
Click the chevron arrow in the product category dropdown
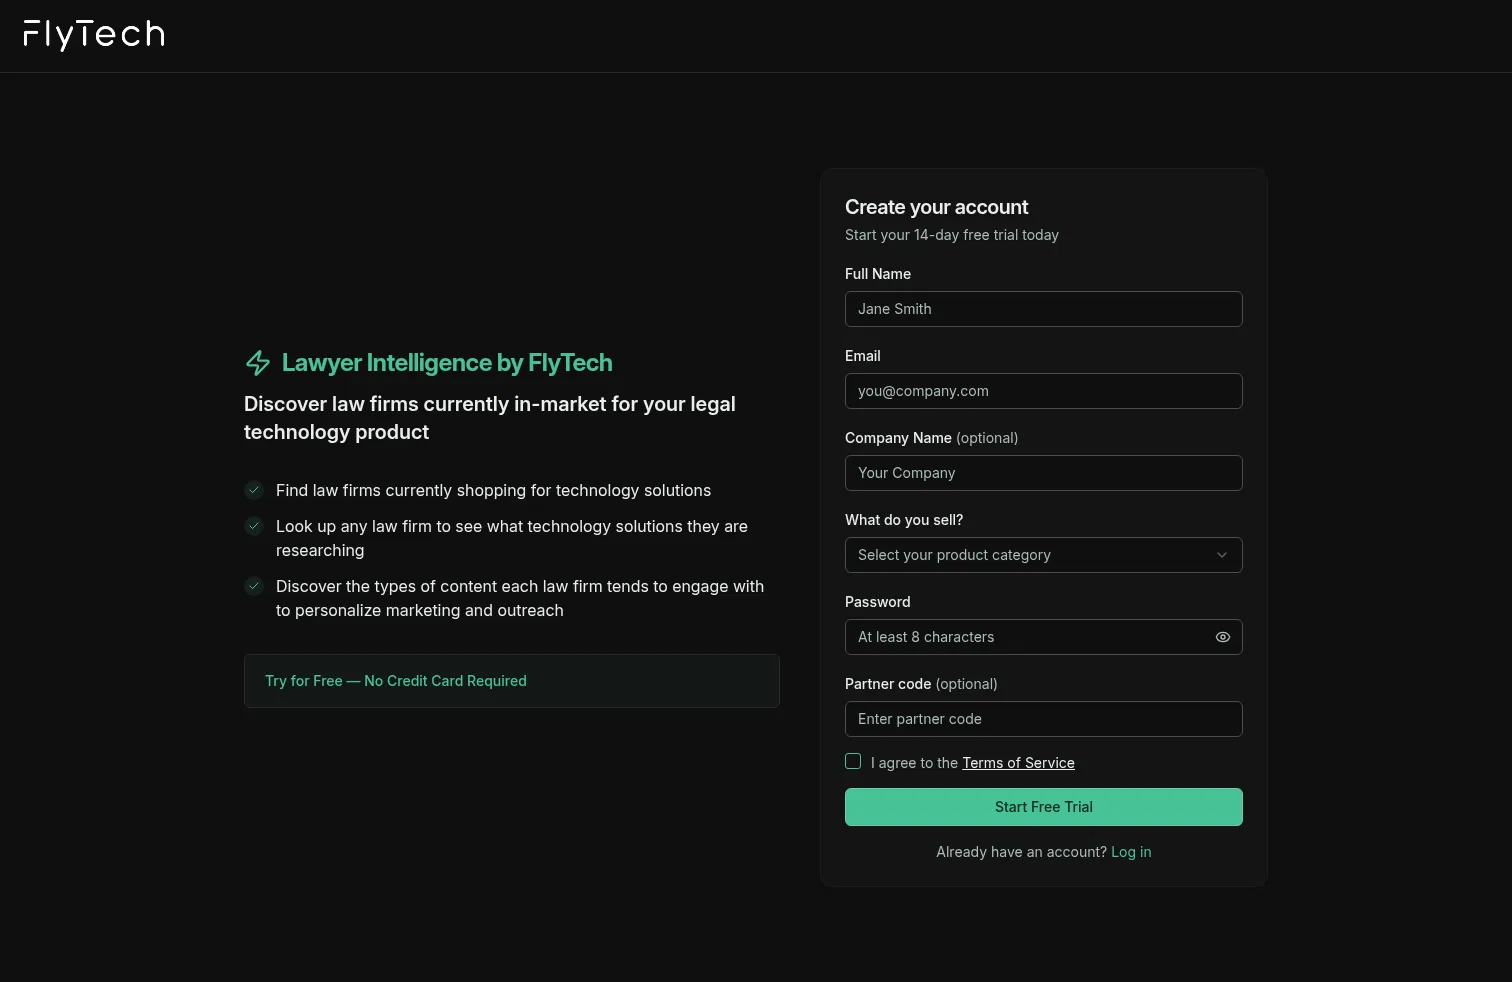point(1221,555)
